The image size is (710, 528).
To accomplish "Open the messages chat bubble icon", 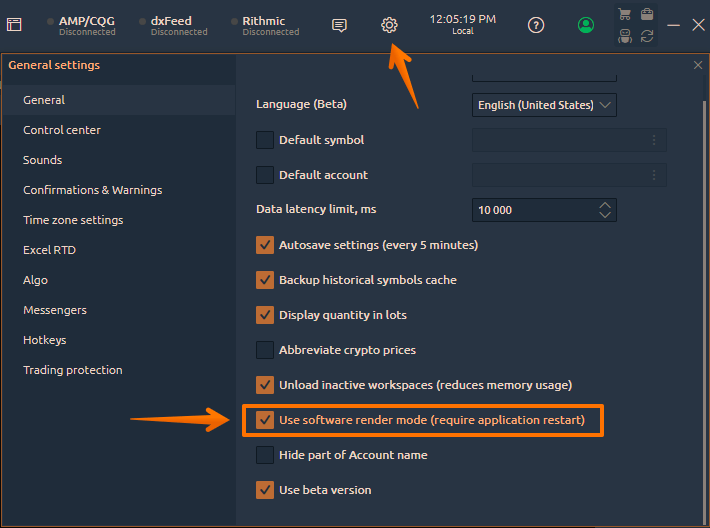I will (x=339, y=25).
